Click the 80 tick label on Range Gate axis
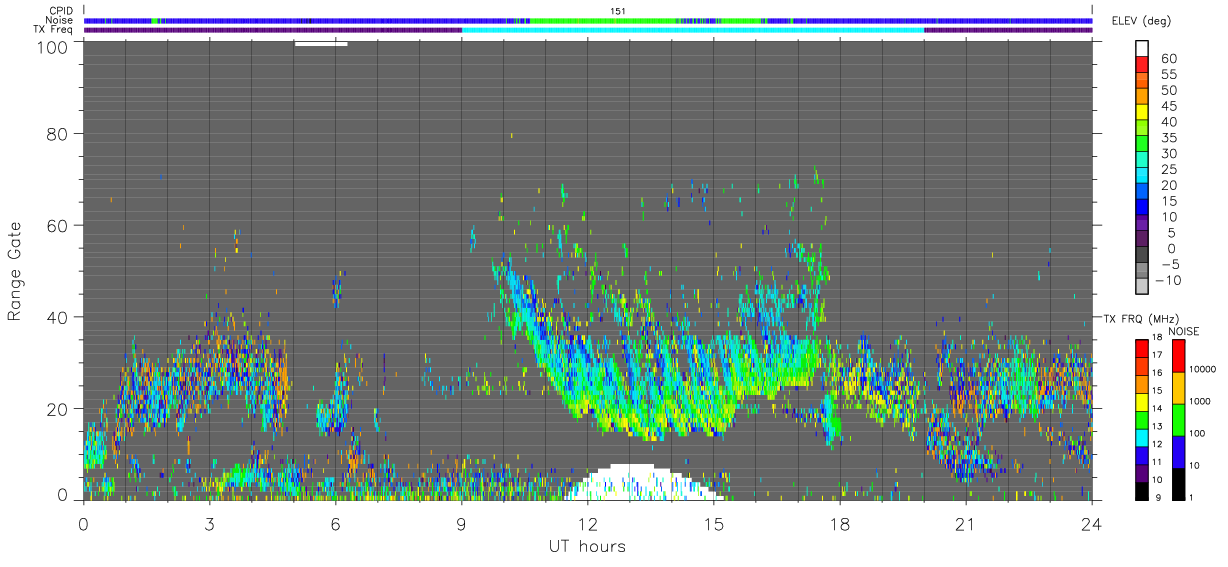This screenshot has width=1228, height=567. pyautogui.click(x=57, y=133)
